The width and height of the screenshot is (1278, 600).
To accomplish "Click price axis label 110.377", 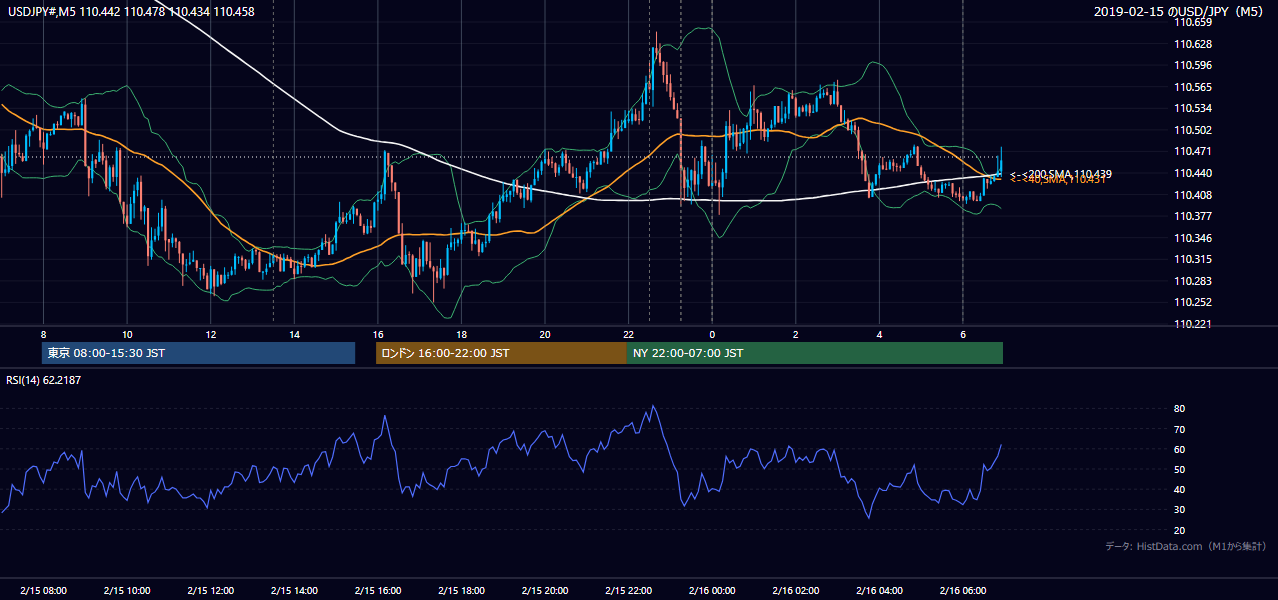I will (x=1195, y=216).
